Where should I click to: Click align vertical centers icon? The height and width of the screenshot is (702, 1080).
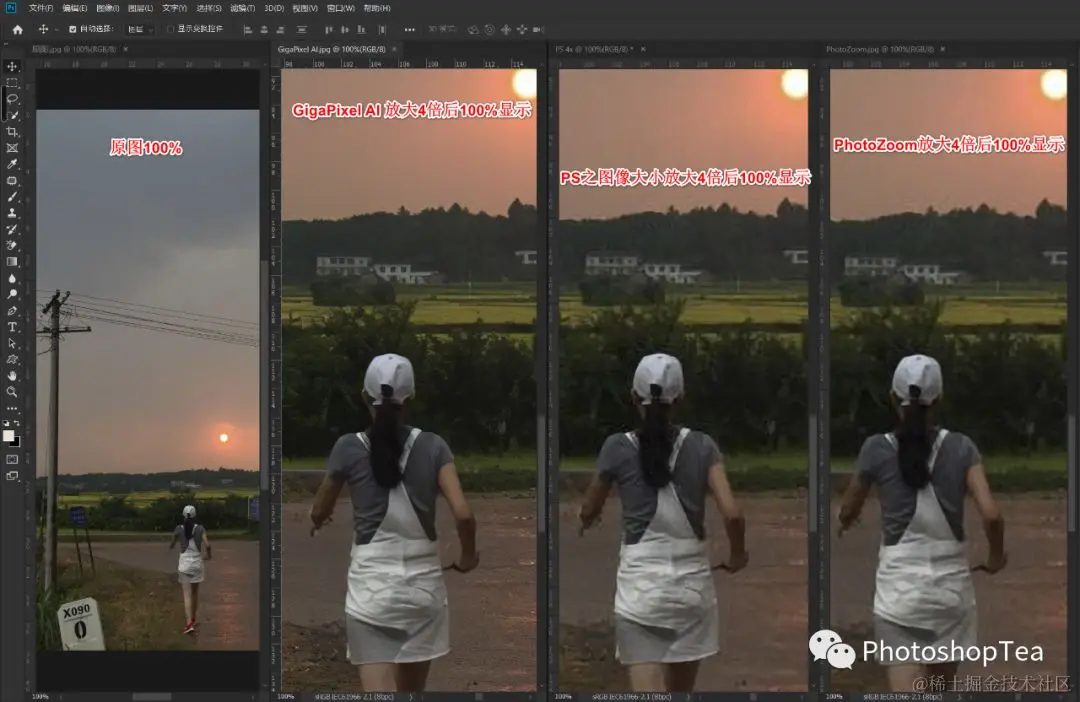344,30
